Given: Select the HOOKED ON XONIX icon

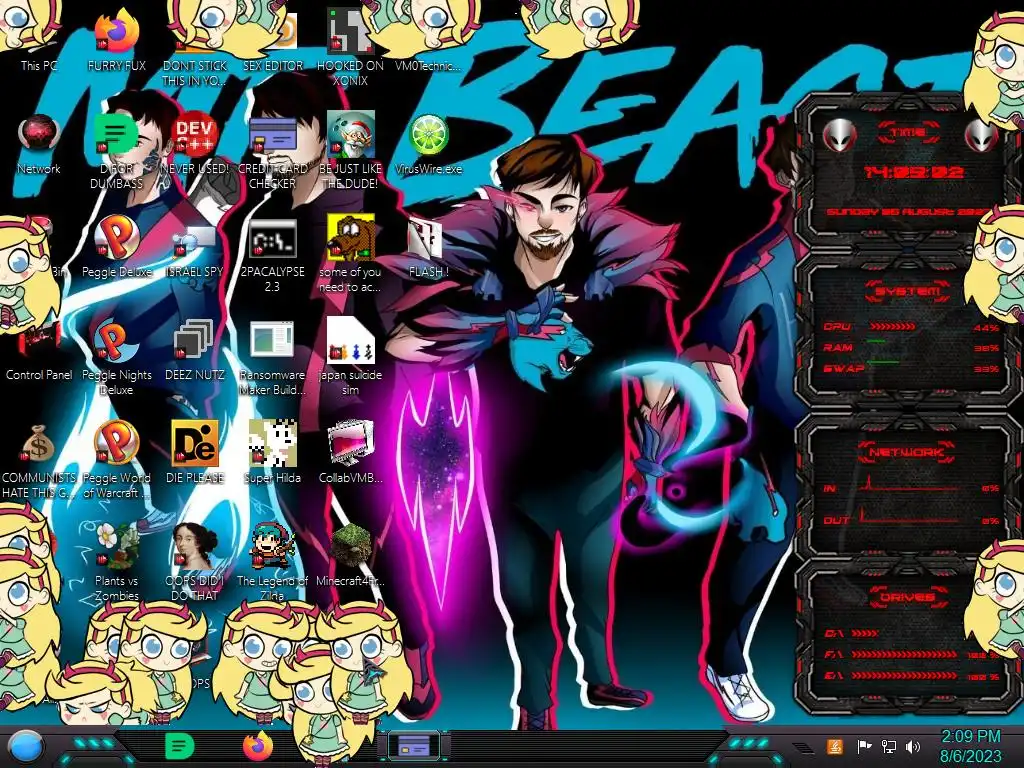Looking at the screenshot, I should point(350,47).
